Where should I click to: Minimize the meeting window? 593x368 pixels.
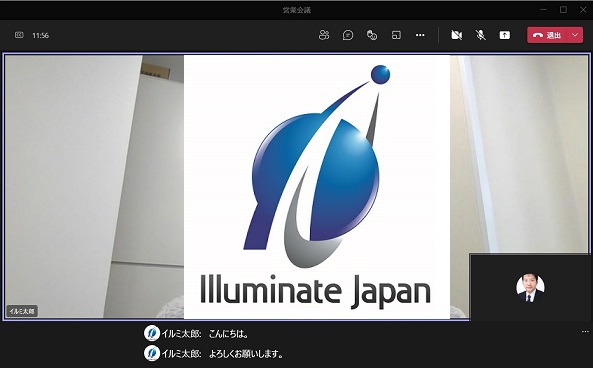(x=543, y=10)
